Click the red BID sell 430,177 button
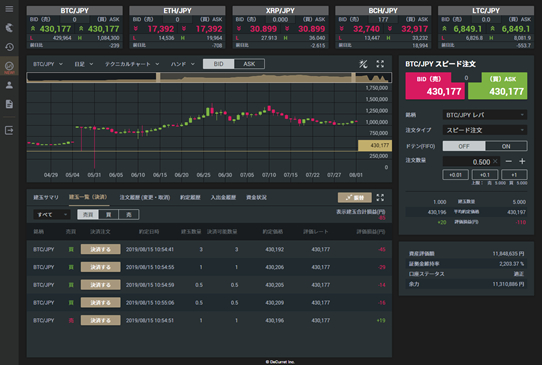The image size is (542, 365). pos(435,86)
